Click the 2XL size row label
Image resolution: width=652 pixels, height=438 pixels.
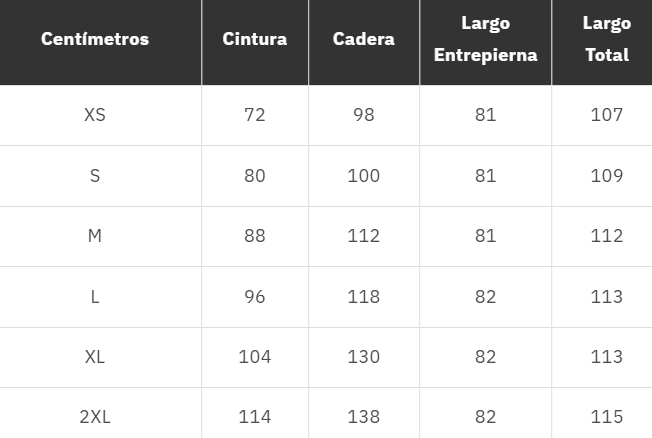[x=95, y=417]
